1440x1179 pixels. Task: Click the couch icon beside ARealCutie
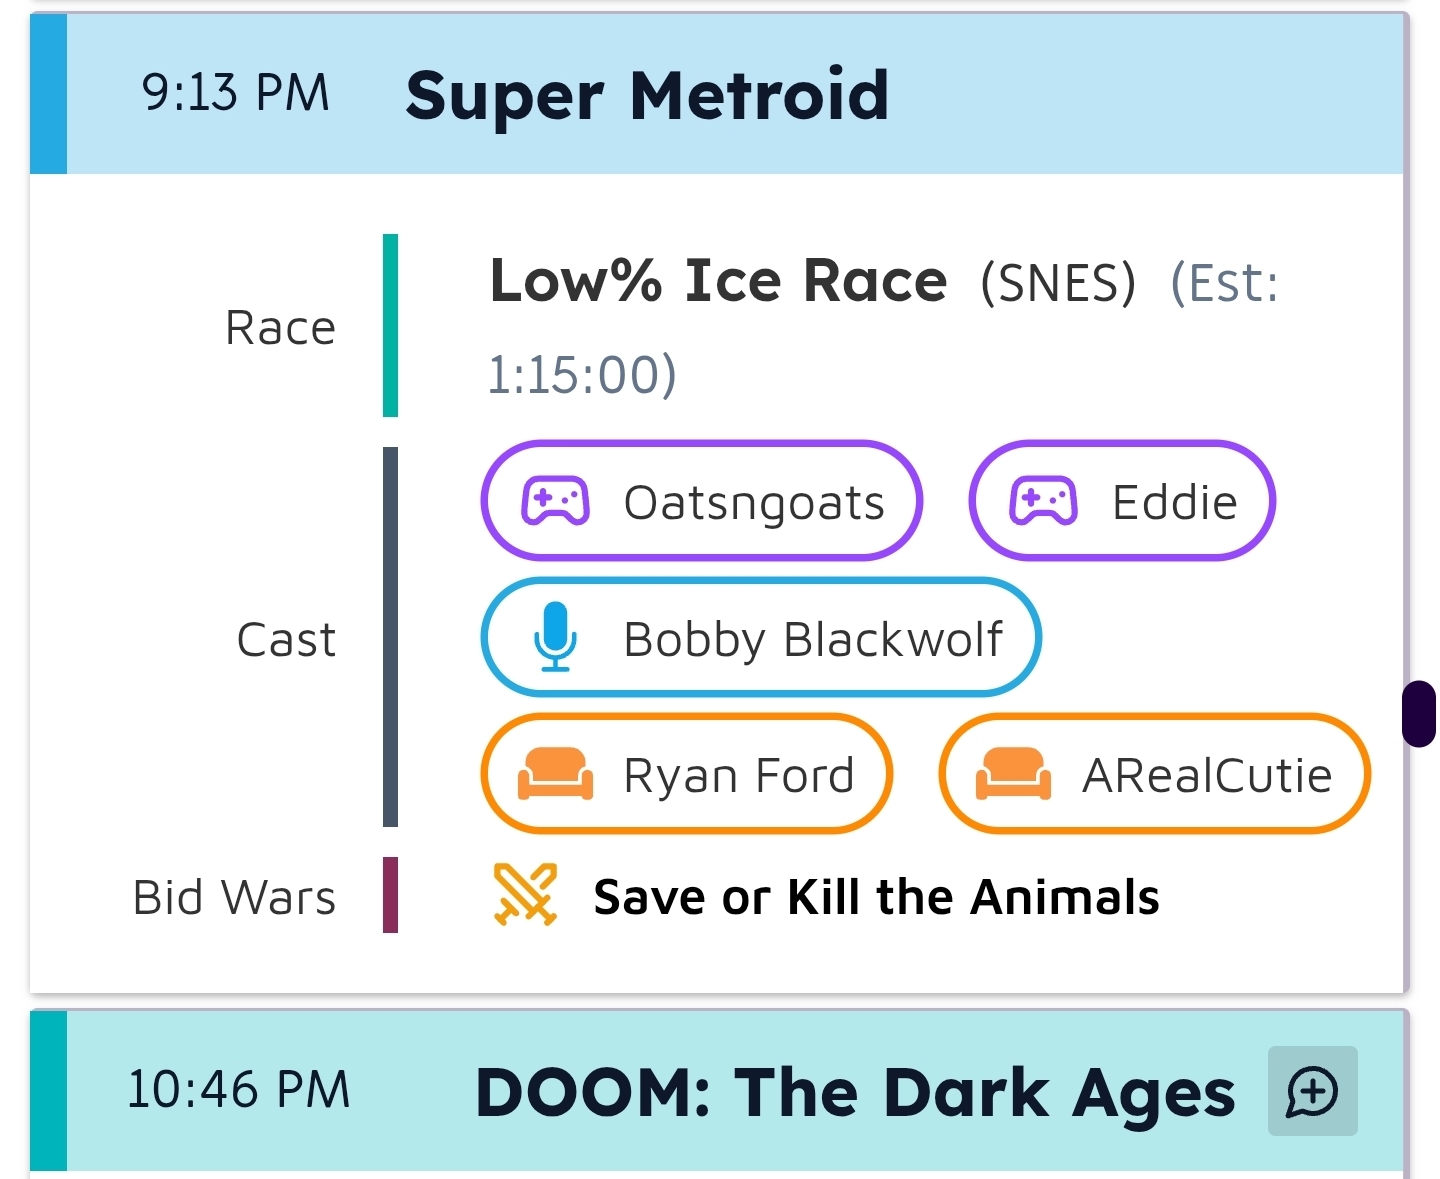(1013, 774)
